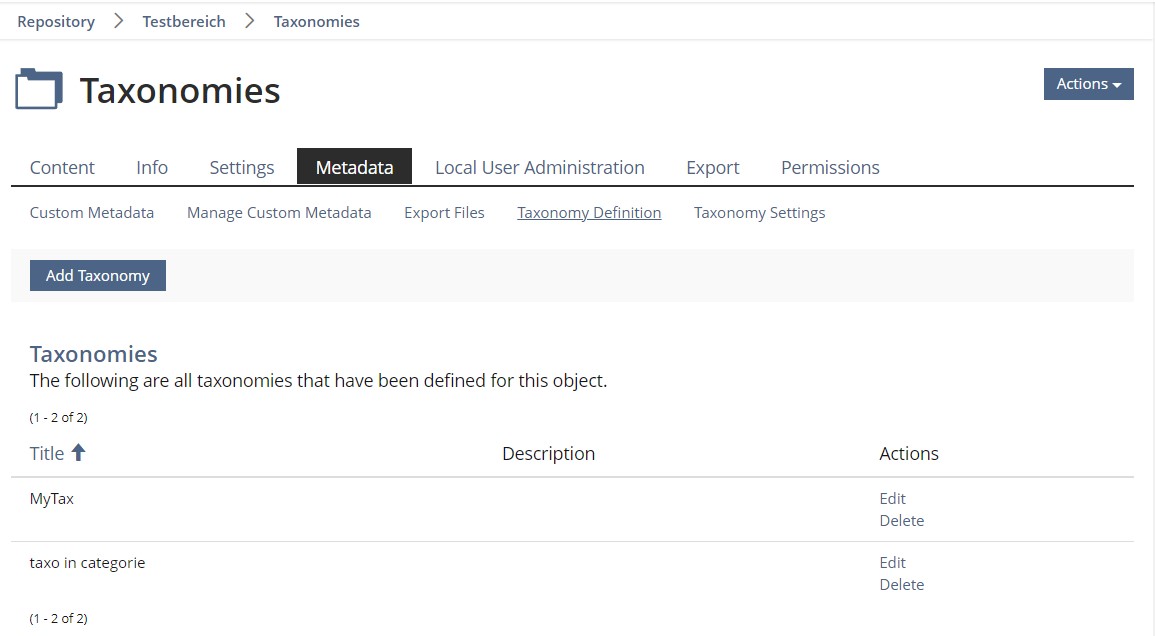This screenshot has width=1155, height=636.
Task: Delete the taxo in categorie taxonomy
Action: pos(901,584)
